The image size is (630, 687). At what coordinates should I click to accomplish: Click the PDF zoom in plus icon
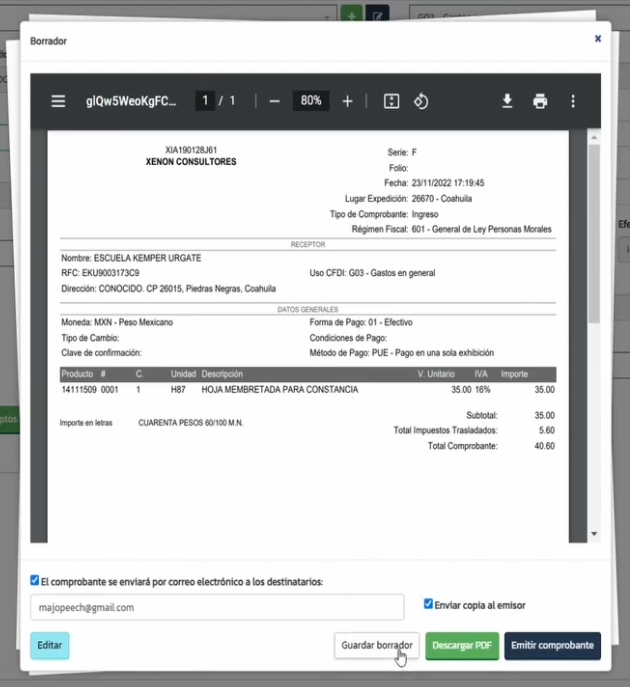[x=347, y=101]
